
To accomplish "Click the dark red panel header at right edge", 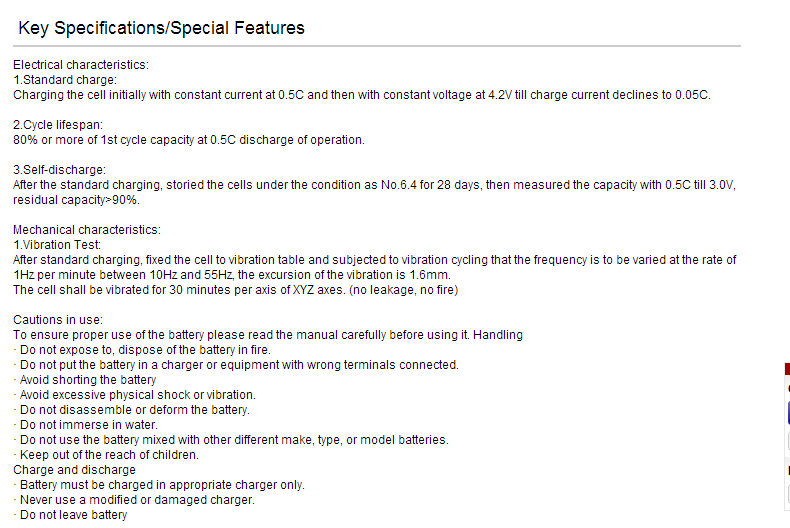I will pos(787,369).
